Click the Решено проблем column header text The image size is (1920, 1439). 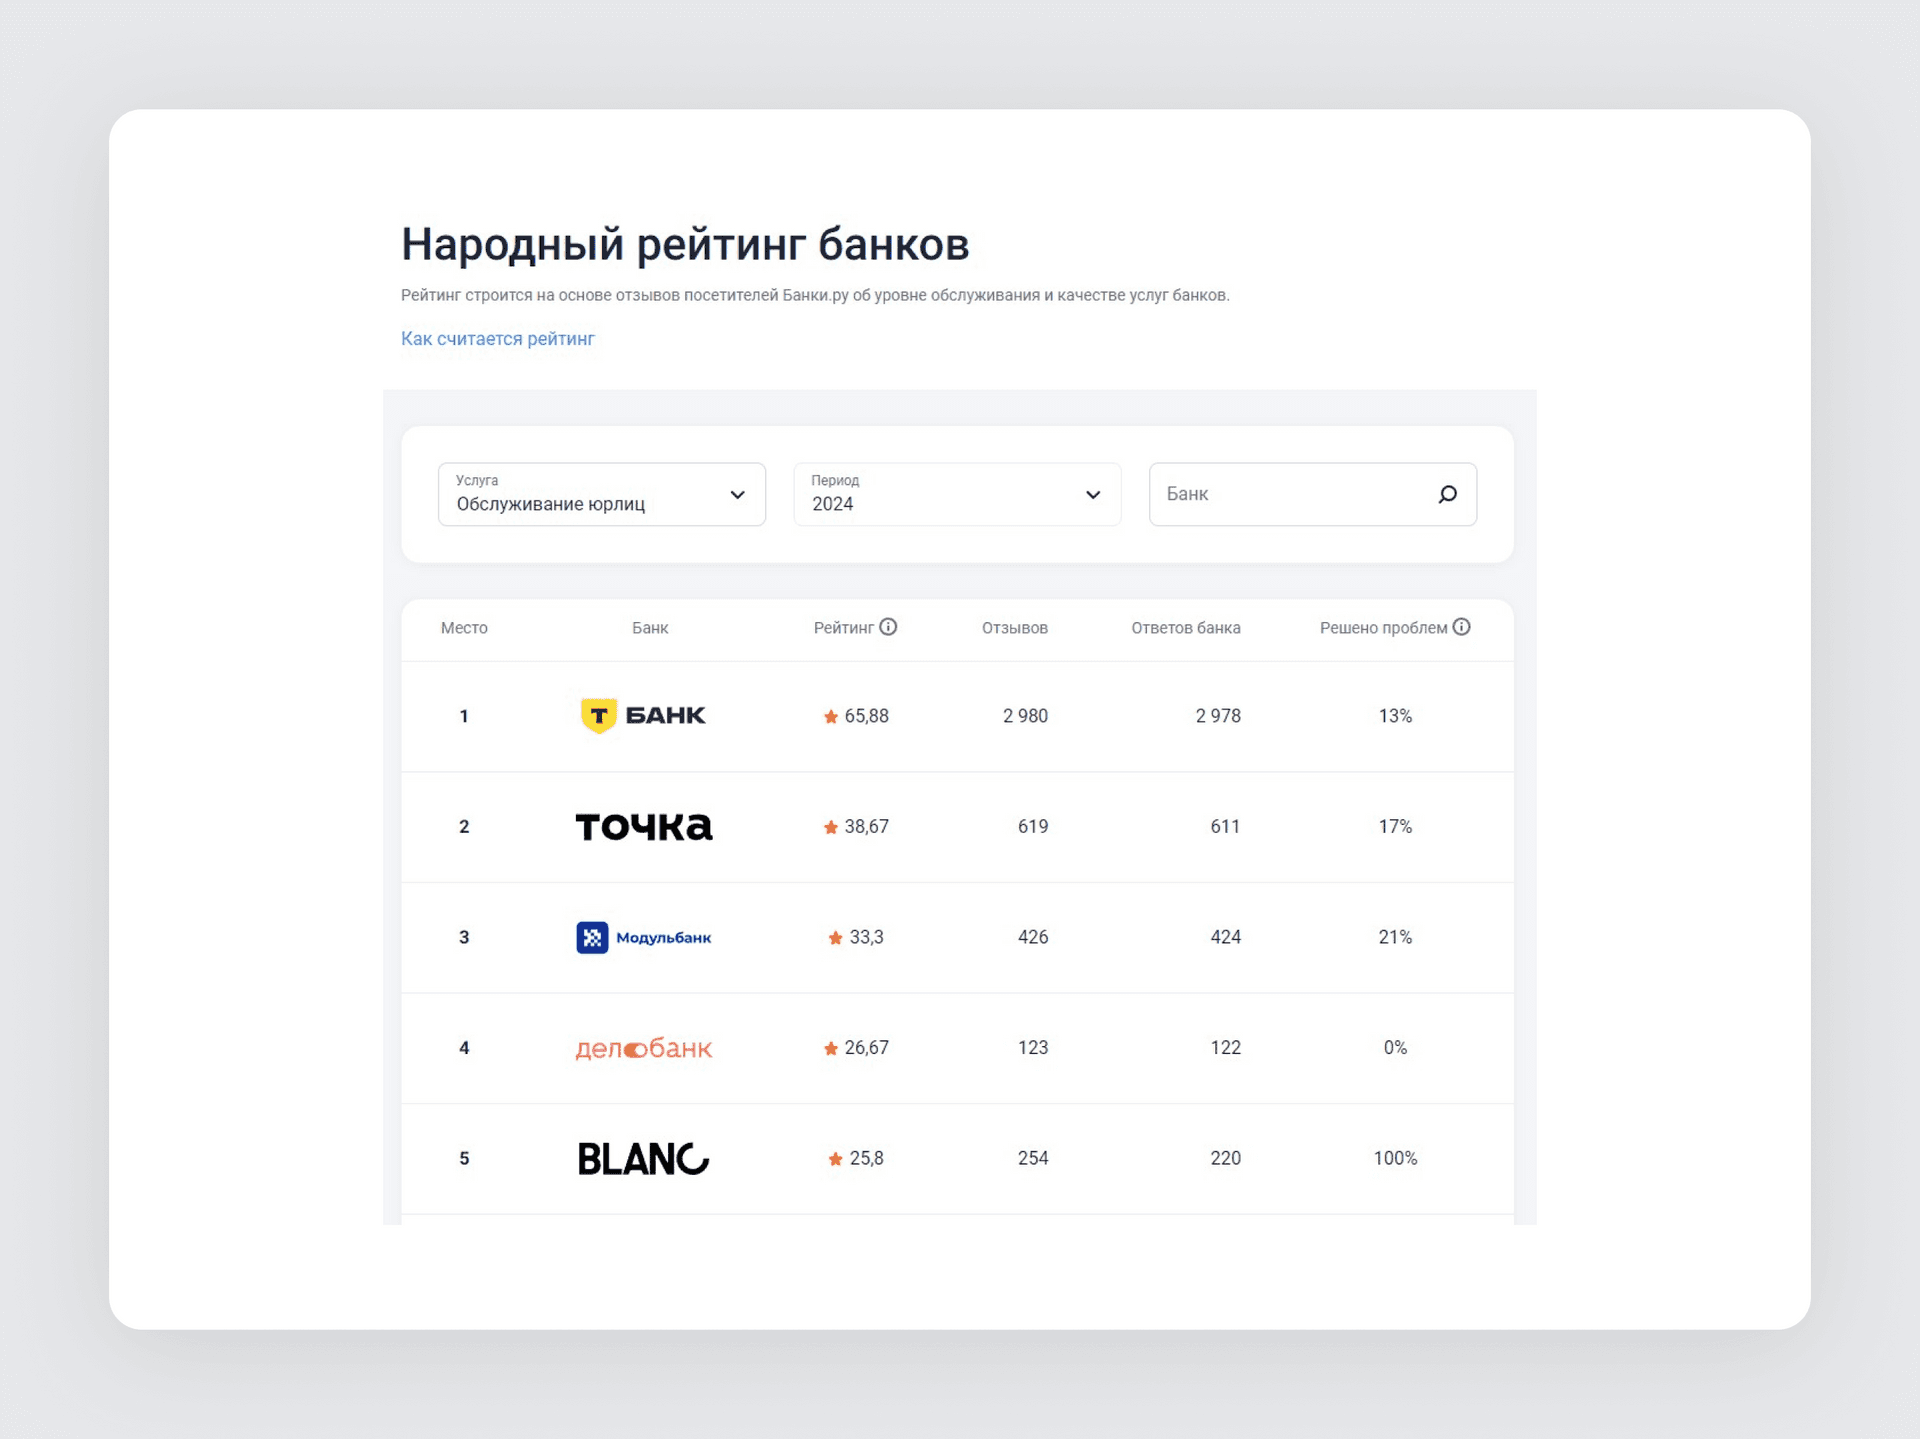pos(1384,628)
